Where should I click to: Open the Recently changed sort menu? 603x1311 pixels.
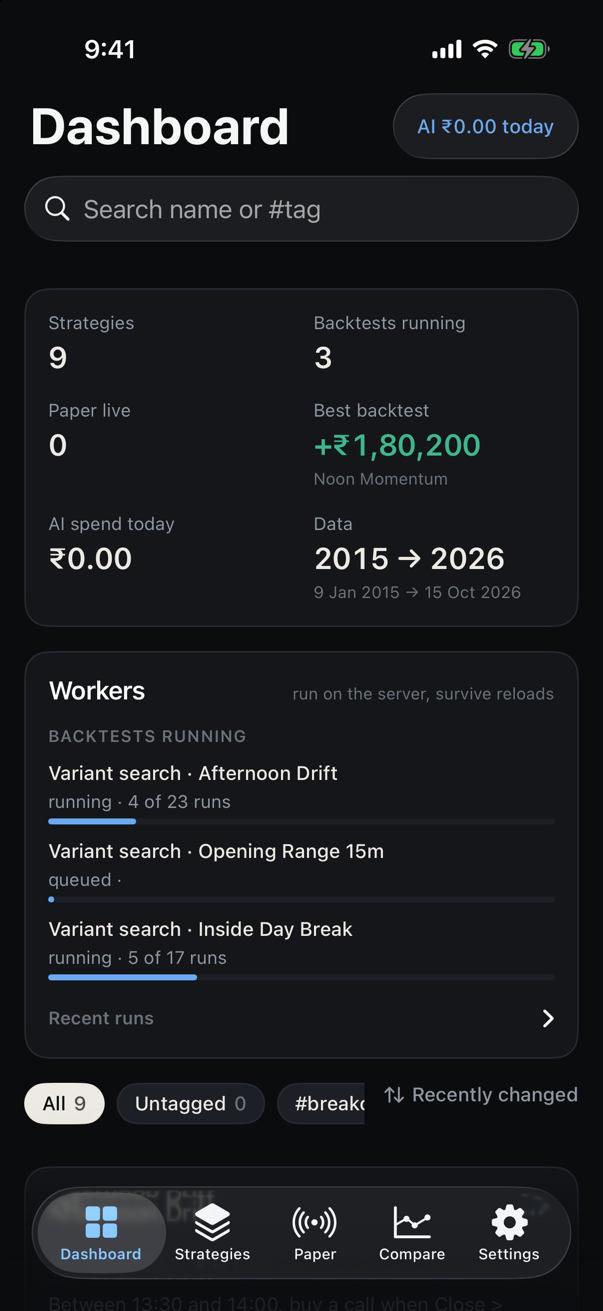pos(481,1095)
